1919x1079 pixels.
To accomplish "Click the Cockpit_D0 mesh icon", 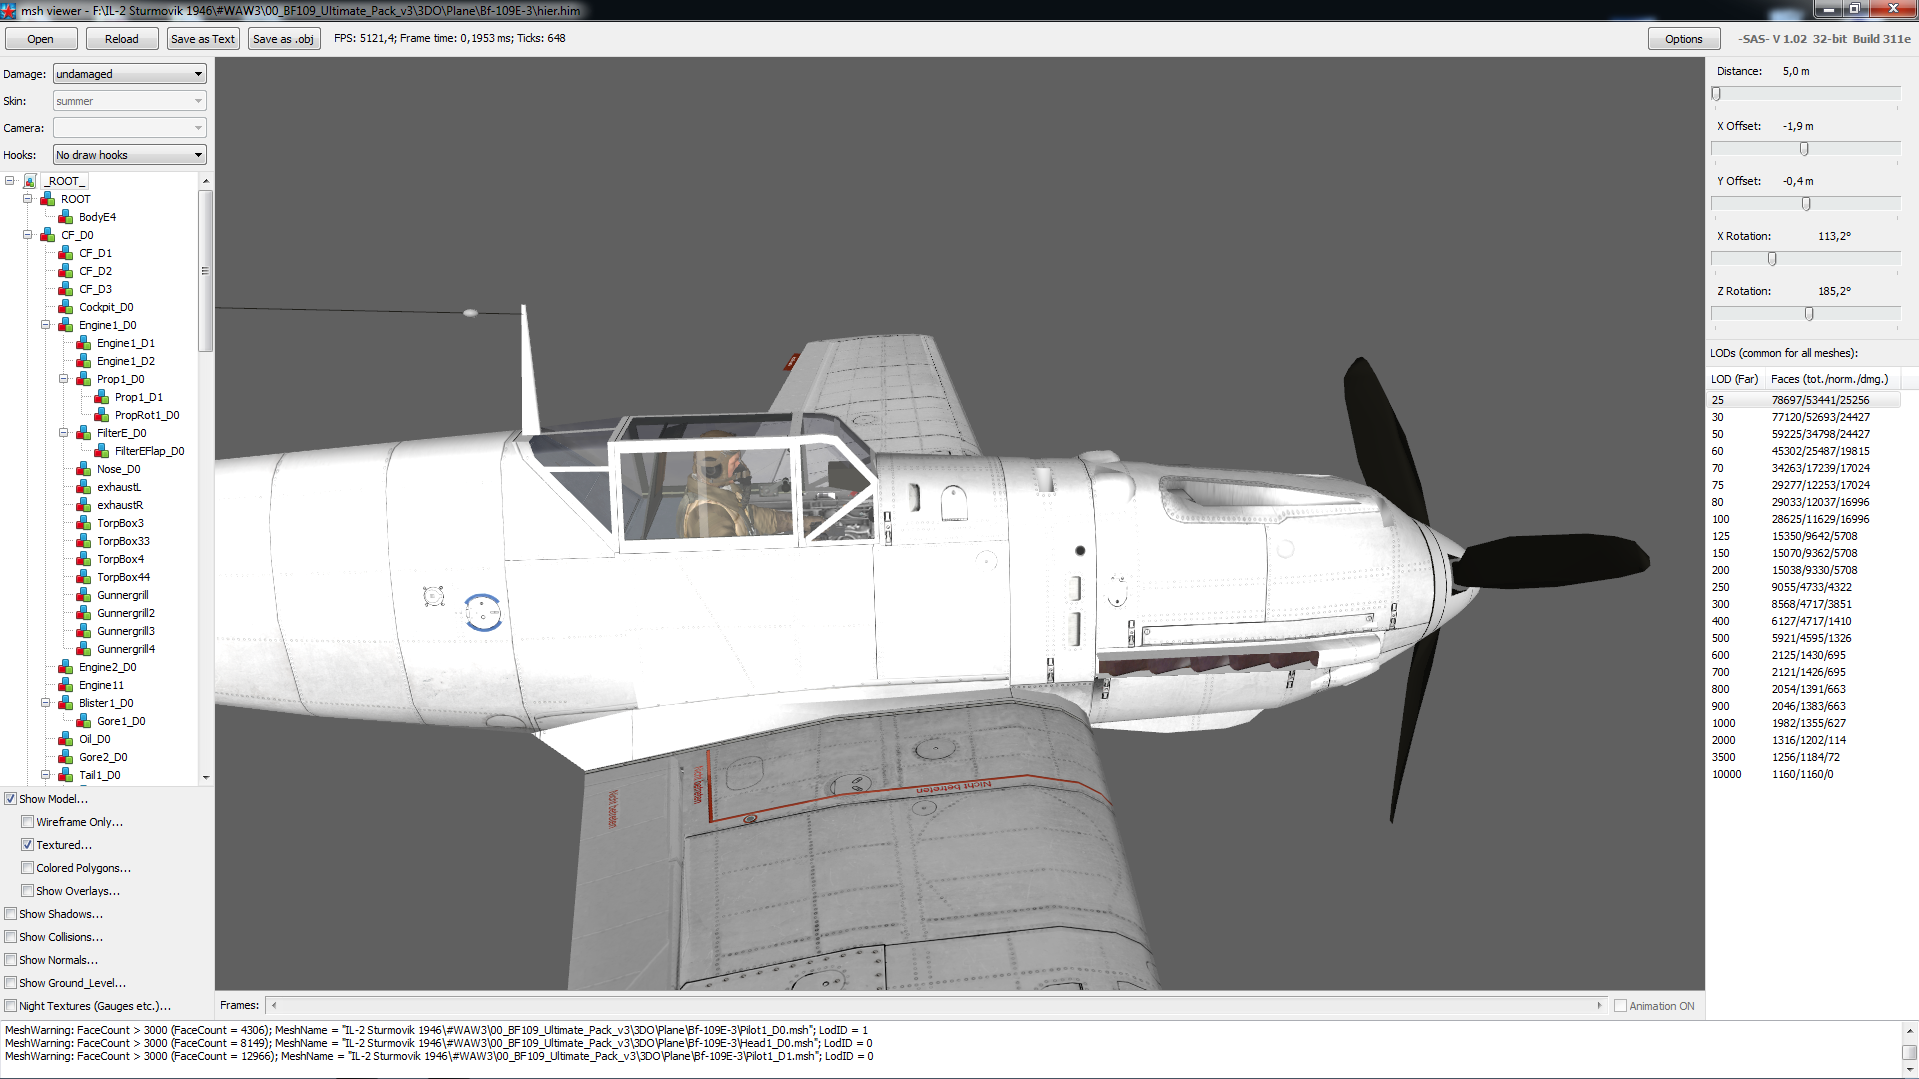I will 65,307.
